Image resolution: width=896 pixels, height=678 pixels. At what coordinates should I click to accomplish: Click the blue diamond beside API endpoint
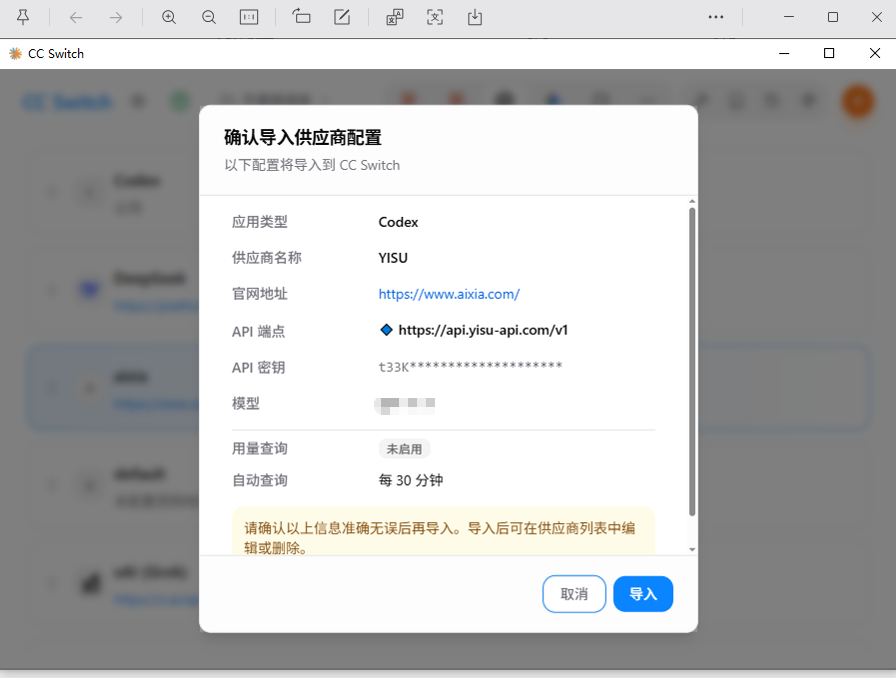386,330
